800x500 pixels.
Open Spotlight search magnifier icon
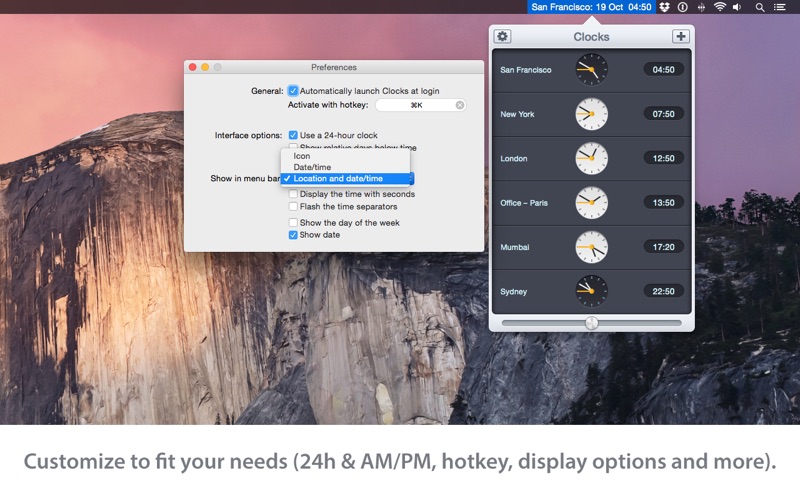760,7
